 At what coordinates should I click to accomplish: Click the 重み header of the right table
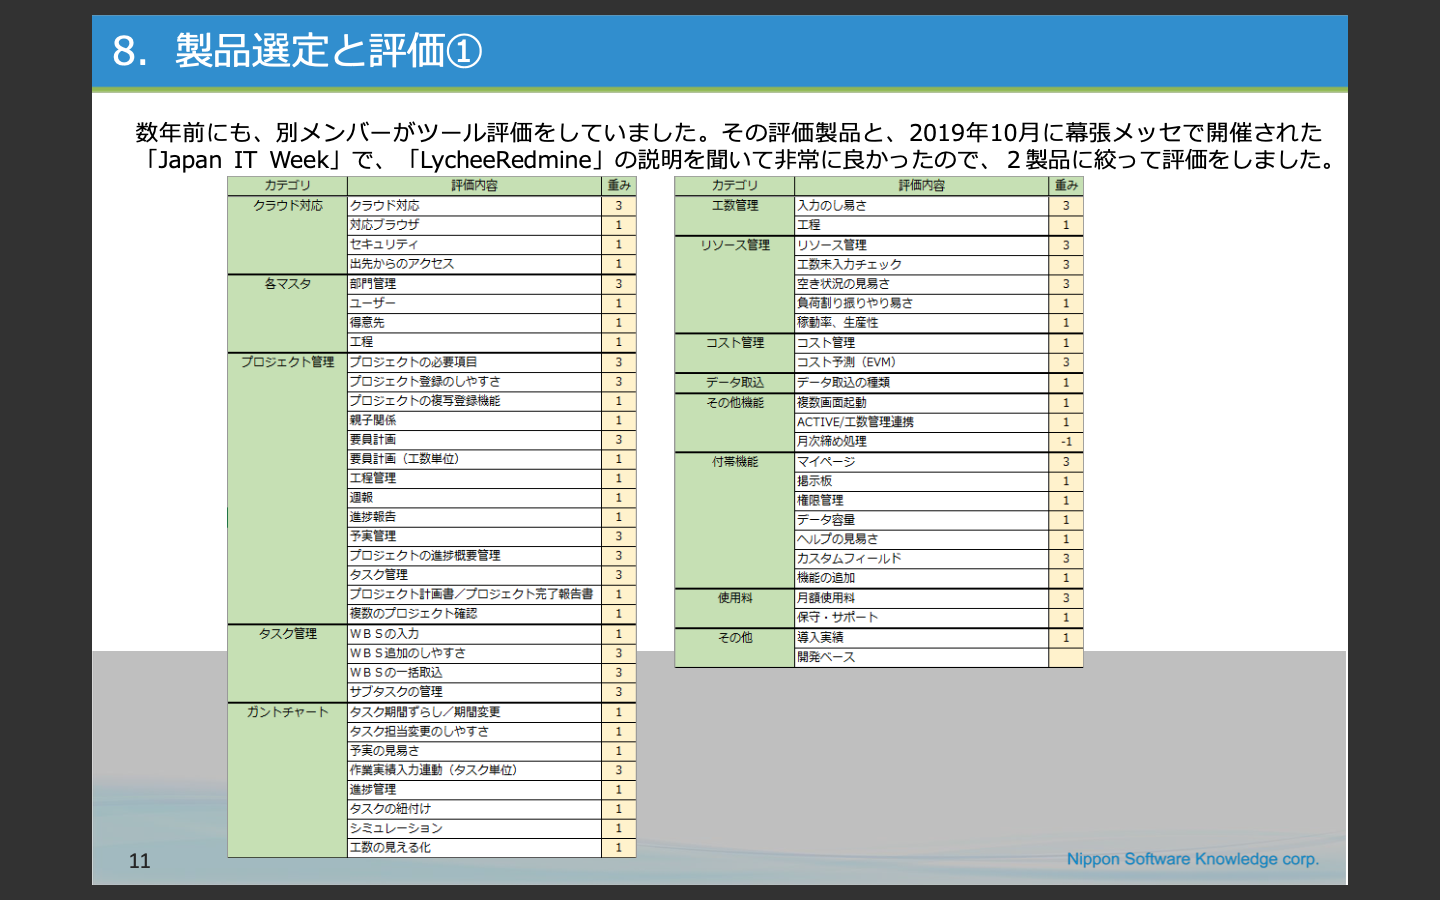(1066, 186)
